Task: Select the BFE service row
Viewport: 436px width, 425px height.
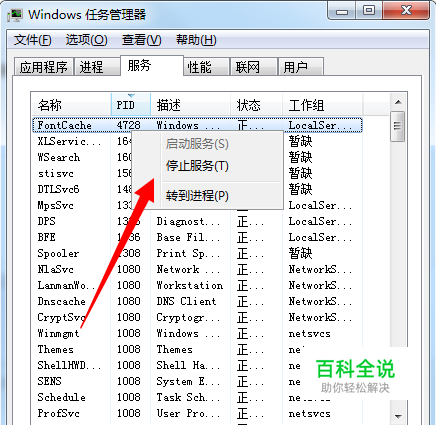Action: tap(197, 237)
